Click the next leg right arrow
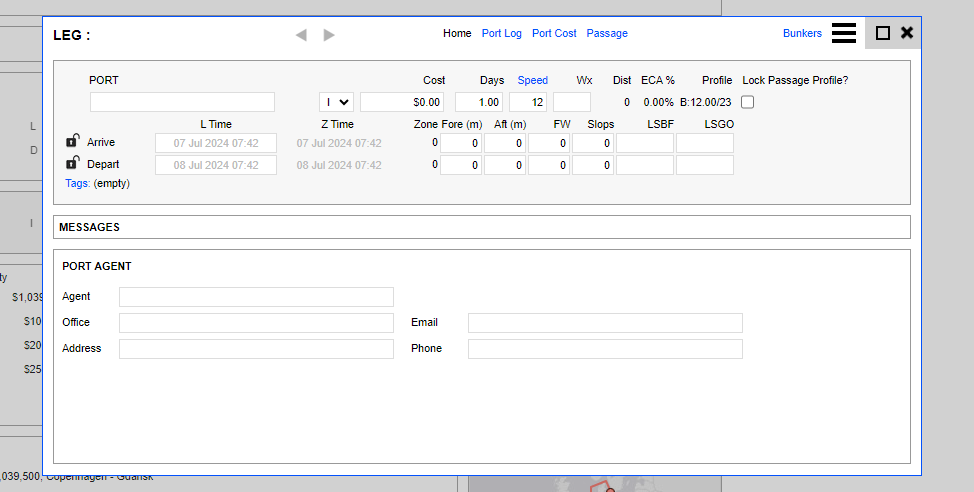 (329, 35)
